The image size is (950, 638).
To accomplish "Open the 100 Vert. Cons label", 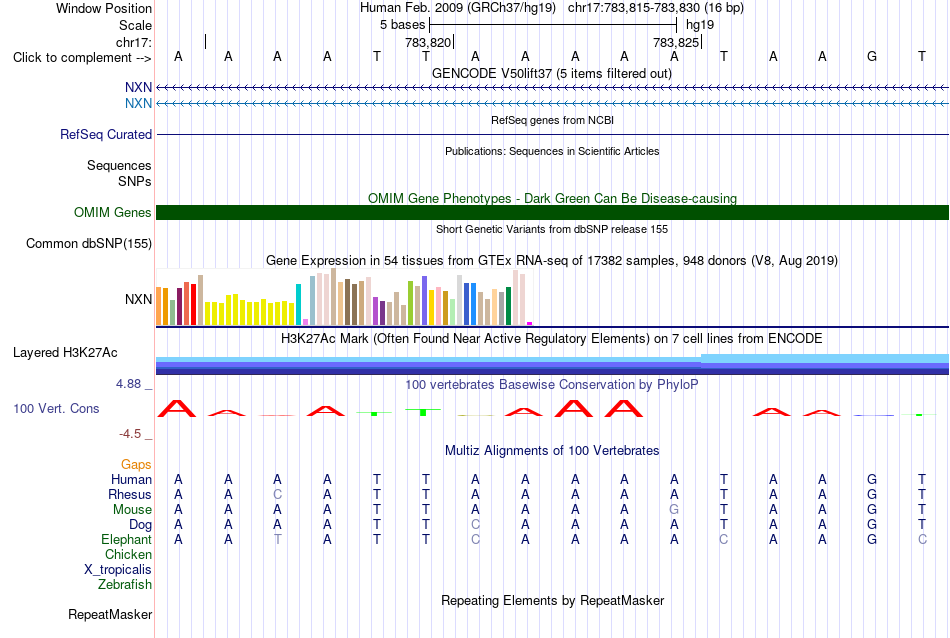I will (x=56, y=408).
